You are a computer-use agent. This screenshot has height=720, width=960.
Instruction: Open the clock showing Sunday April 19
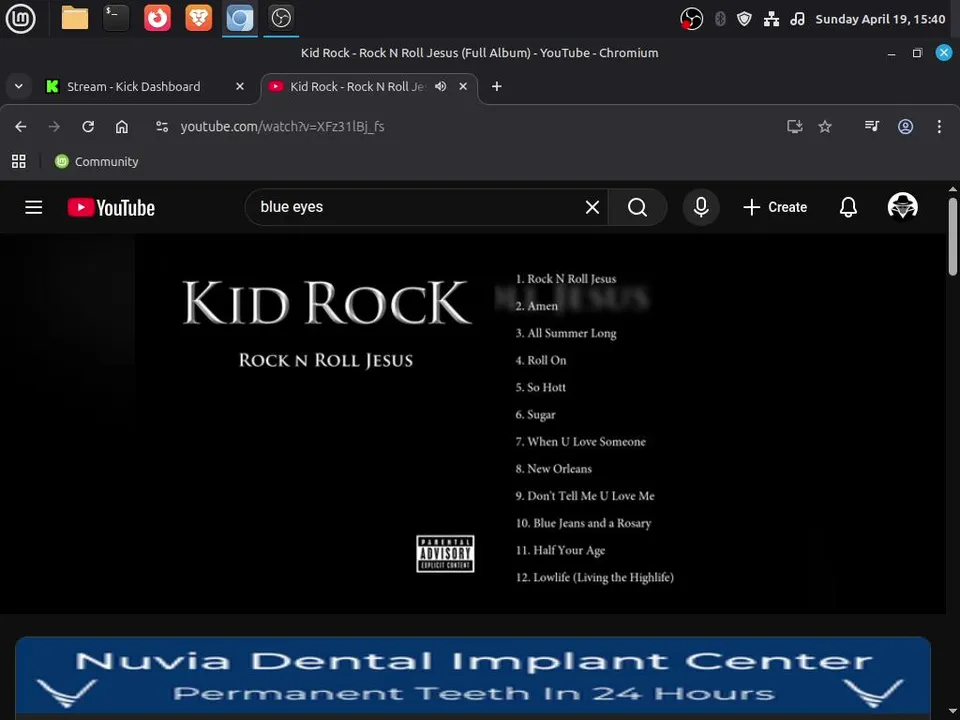tap(880, 19)
